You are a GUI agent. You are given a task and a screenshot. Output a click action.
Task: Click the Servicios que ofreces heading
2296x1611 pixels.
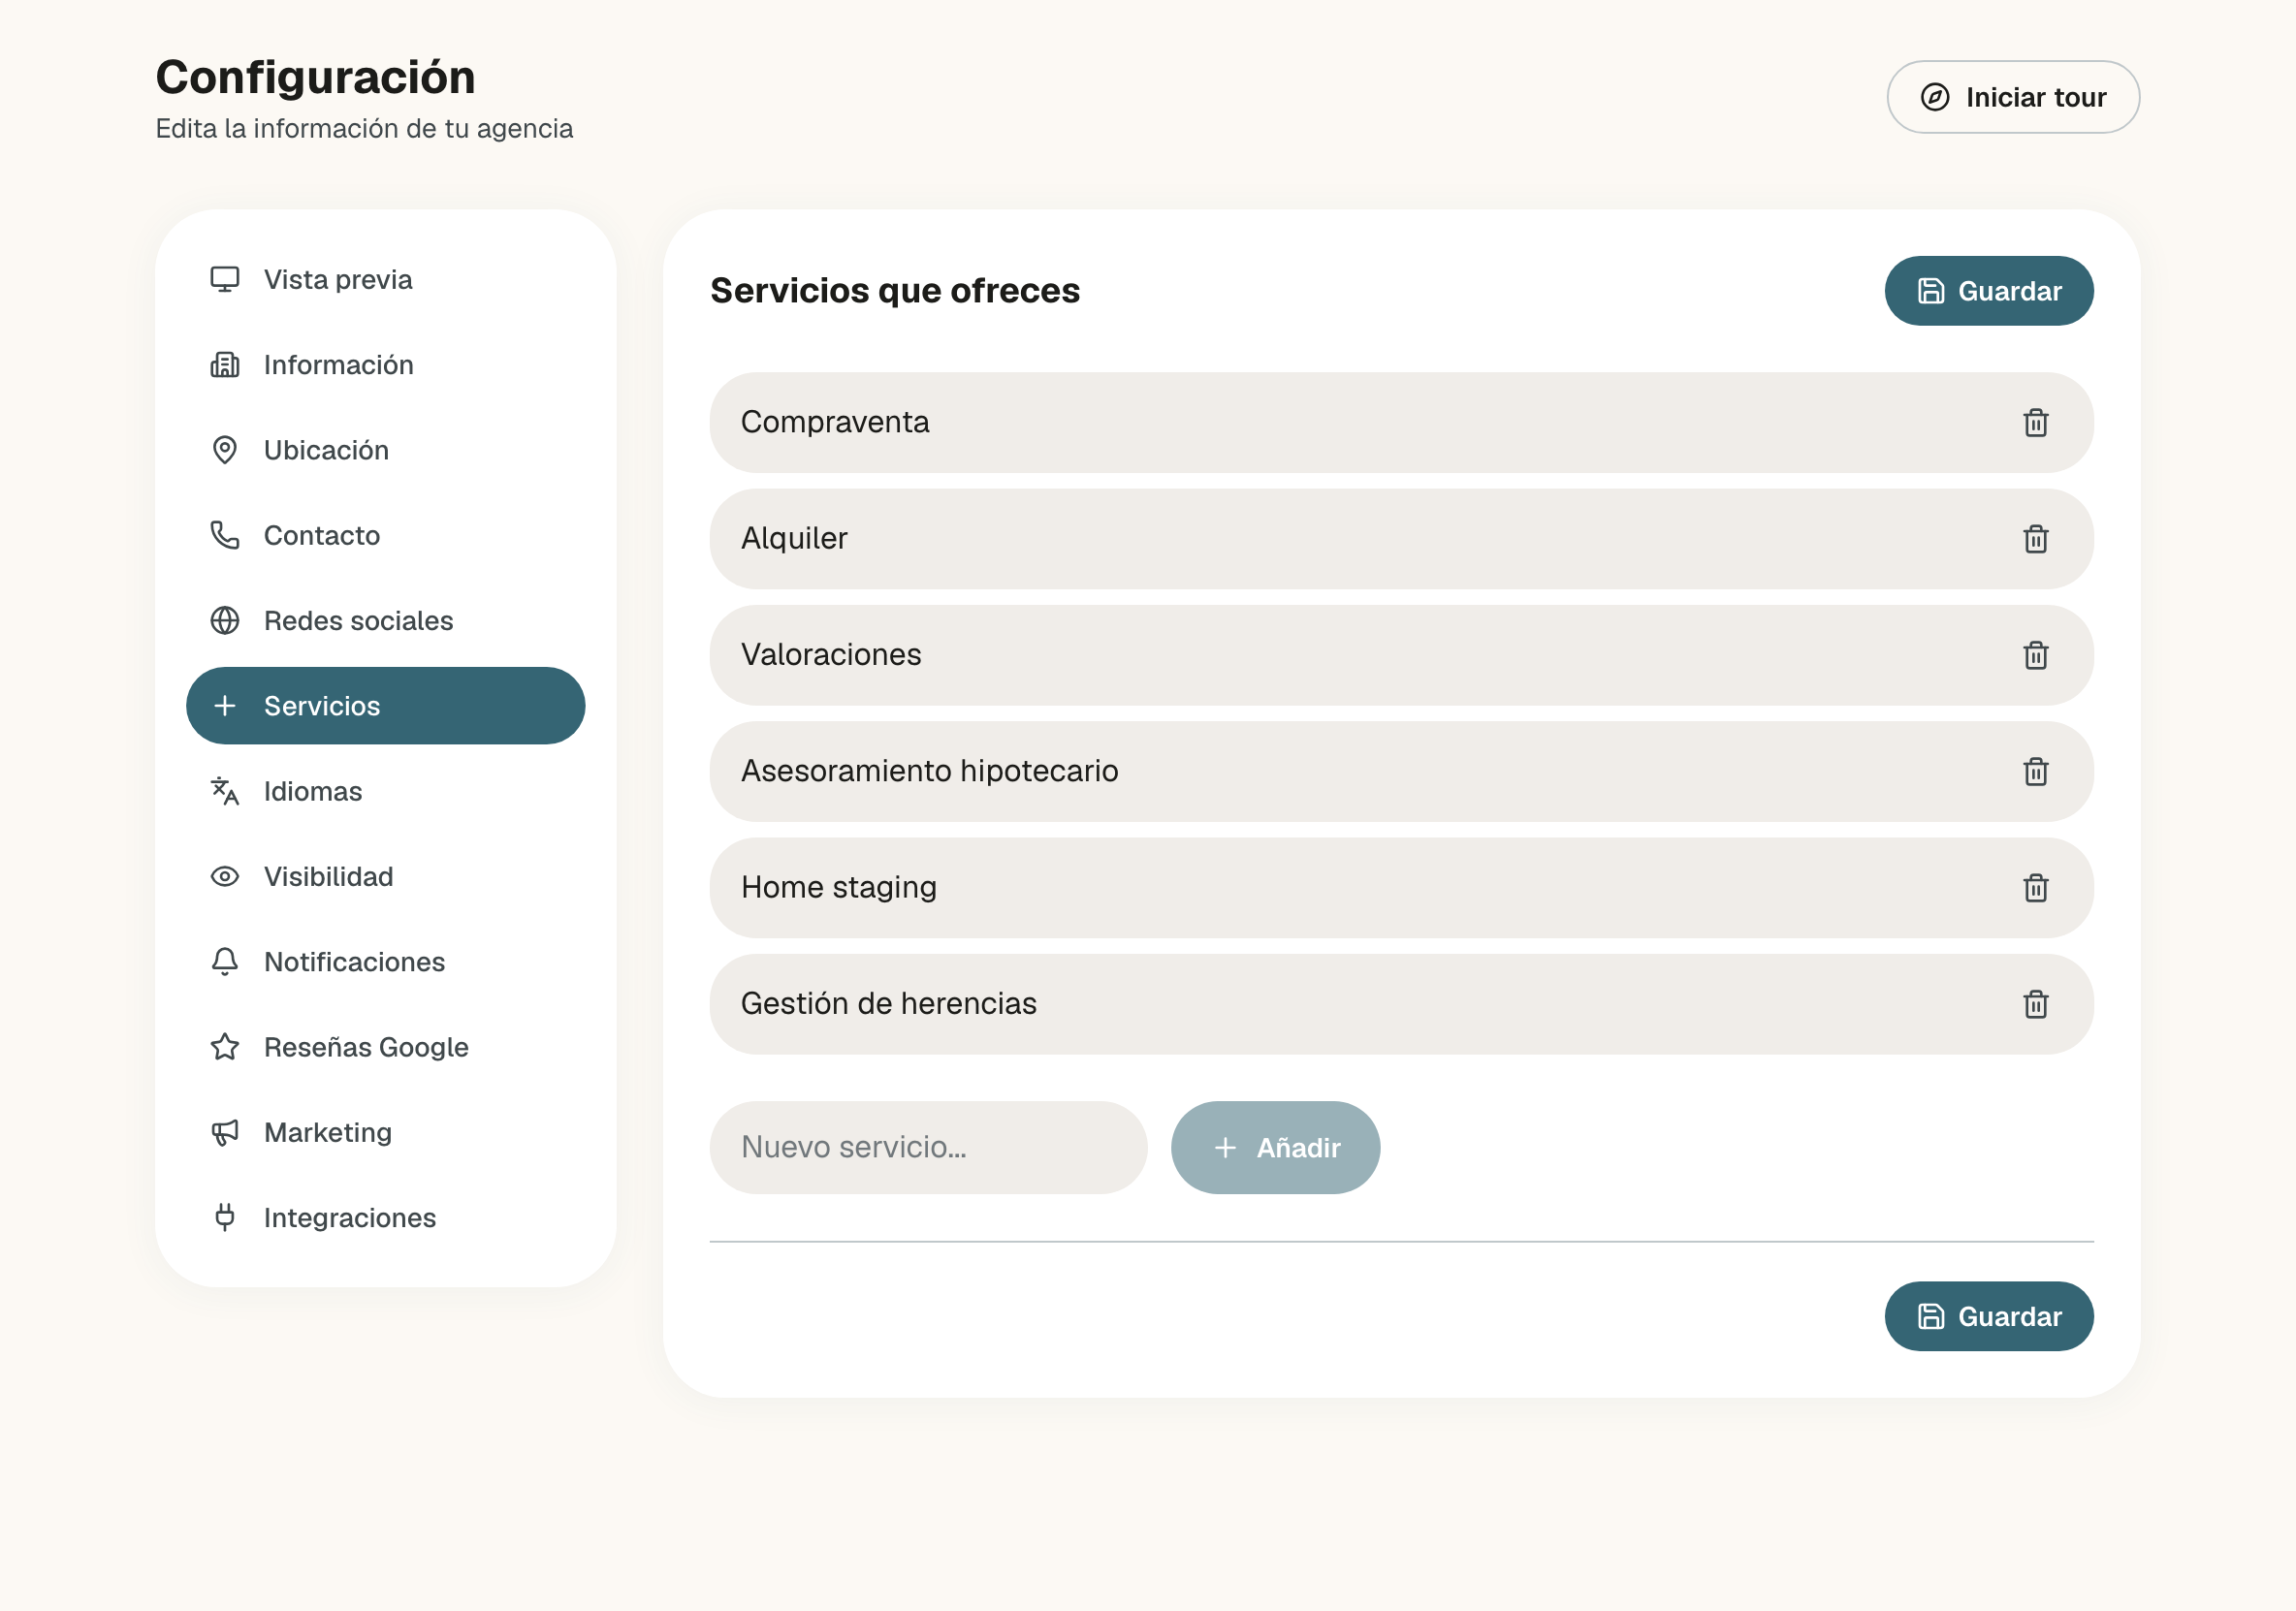pos(894,290)
